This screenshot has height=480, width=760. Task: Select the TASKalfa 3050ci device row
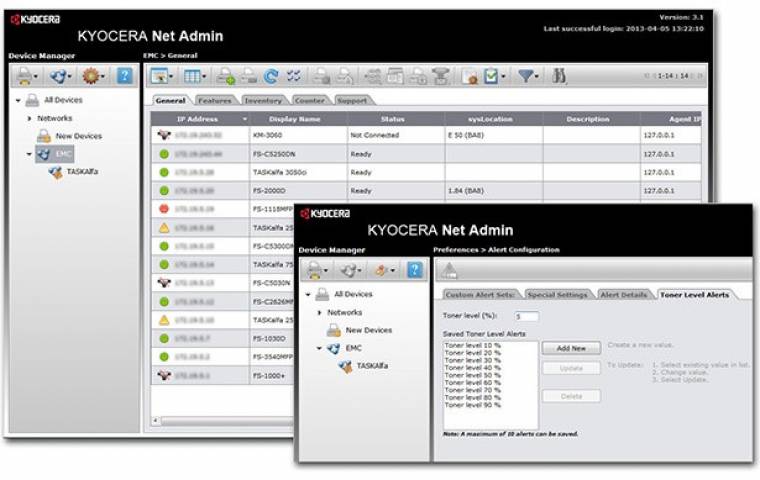tap(426, 173)
